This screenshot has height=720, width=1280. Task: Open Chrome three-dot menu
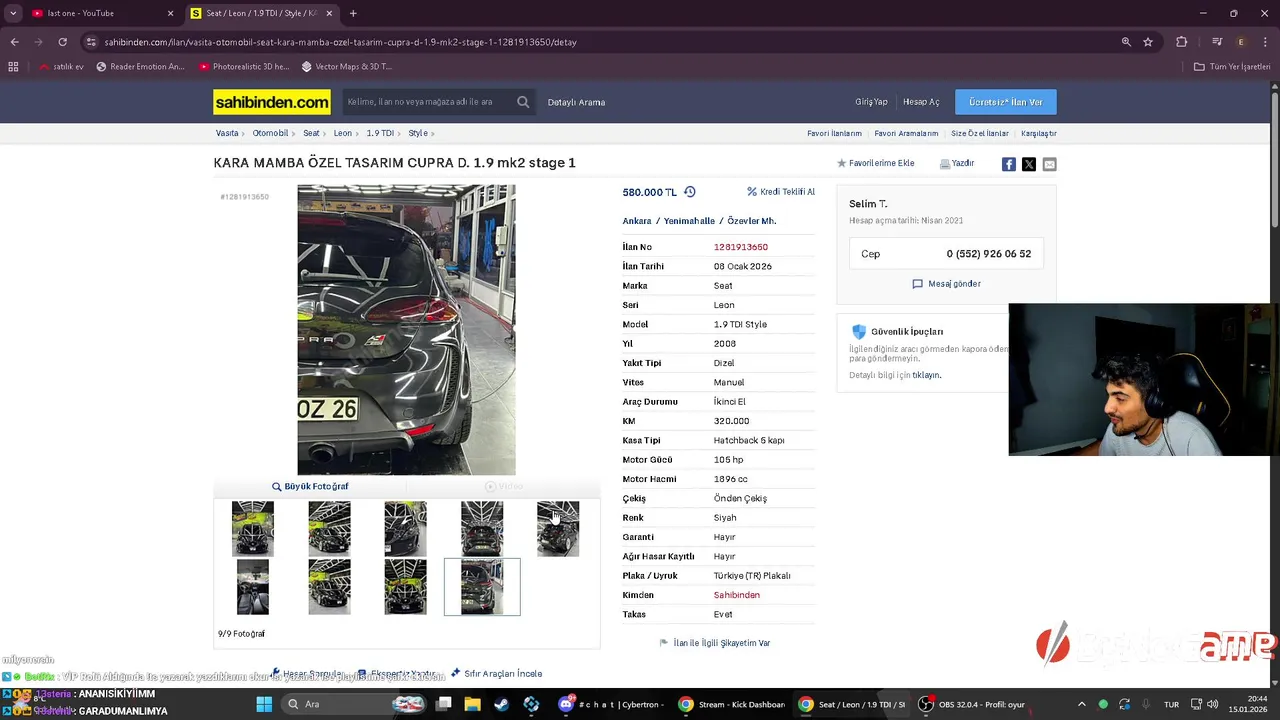(x=1265, y=42)
